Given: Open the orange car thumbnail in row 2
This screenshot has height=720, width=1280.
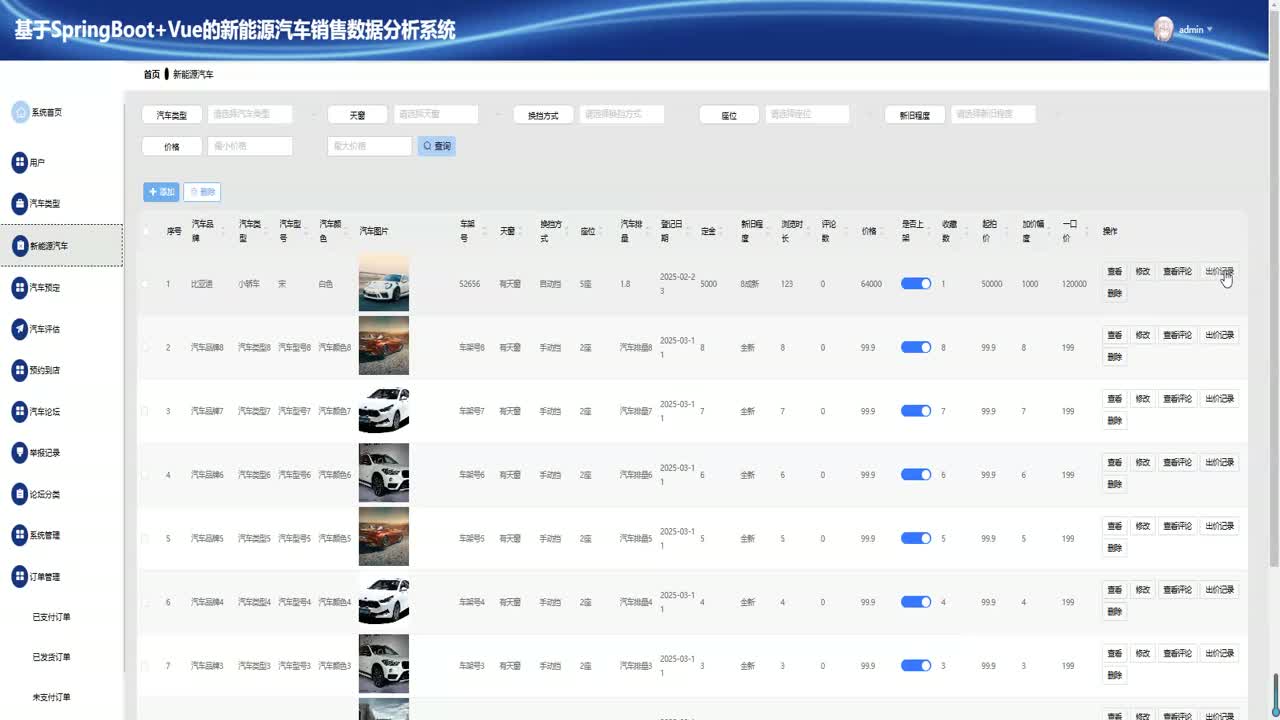Looking at the screenshot, I should click(x=384, y=345).
